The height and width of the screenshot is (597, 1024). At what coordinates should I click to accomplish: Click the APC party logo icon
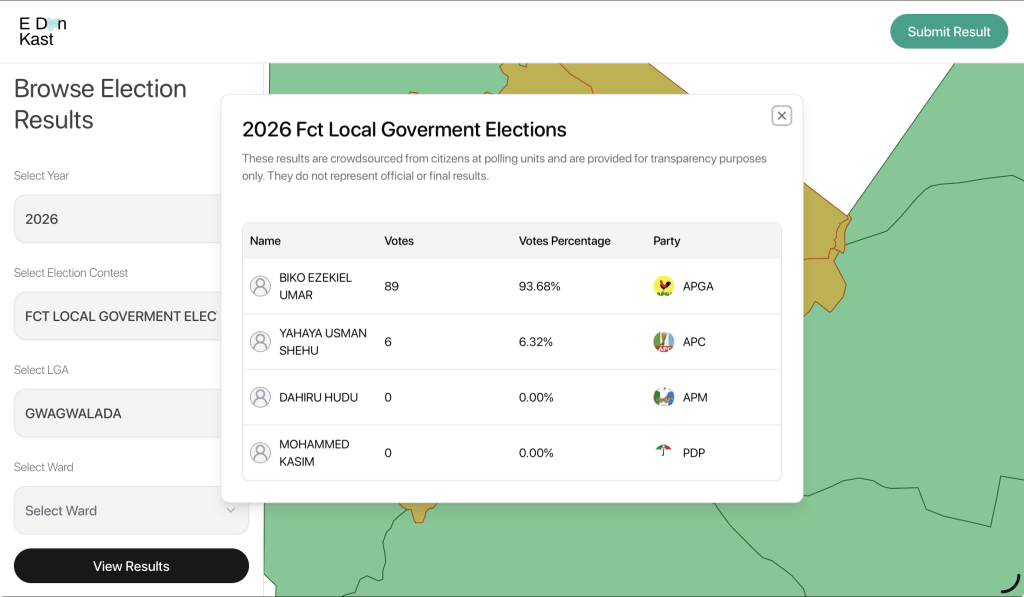663,342
